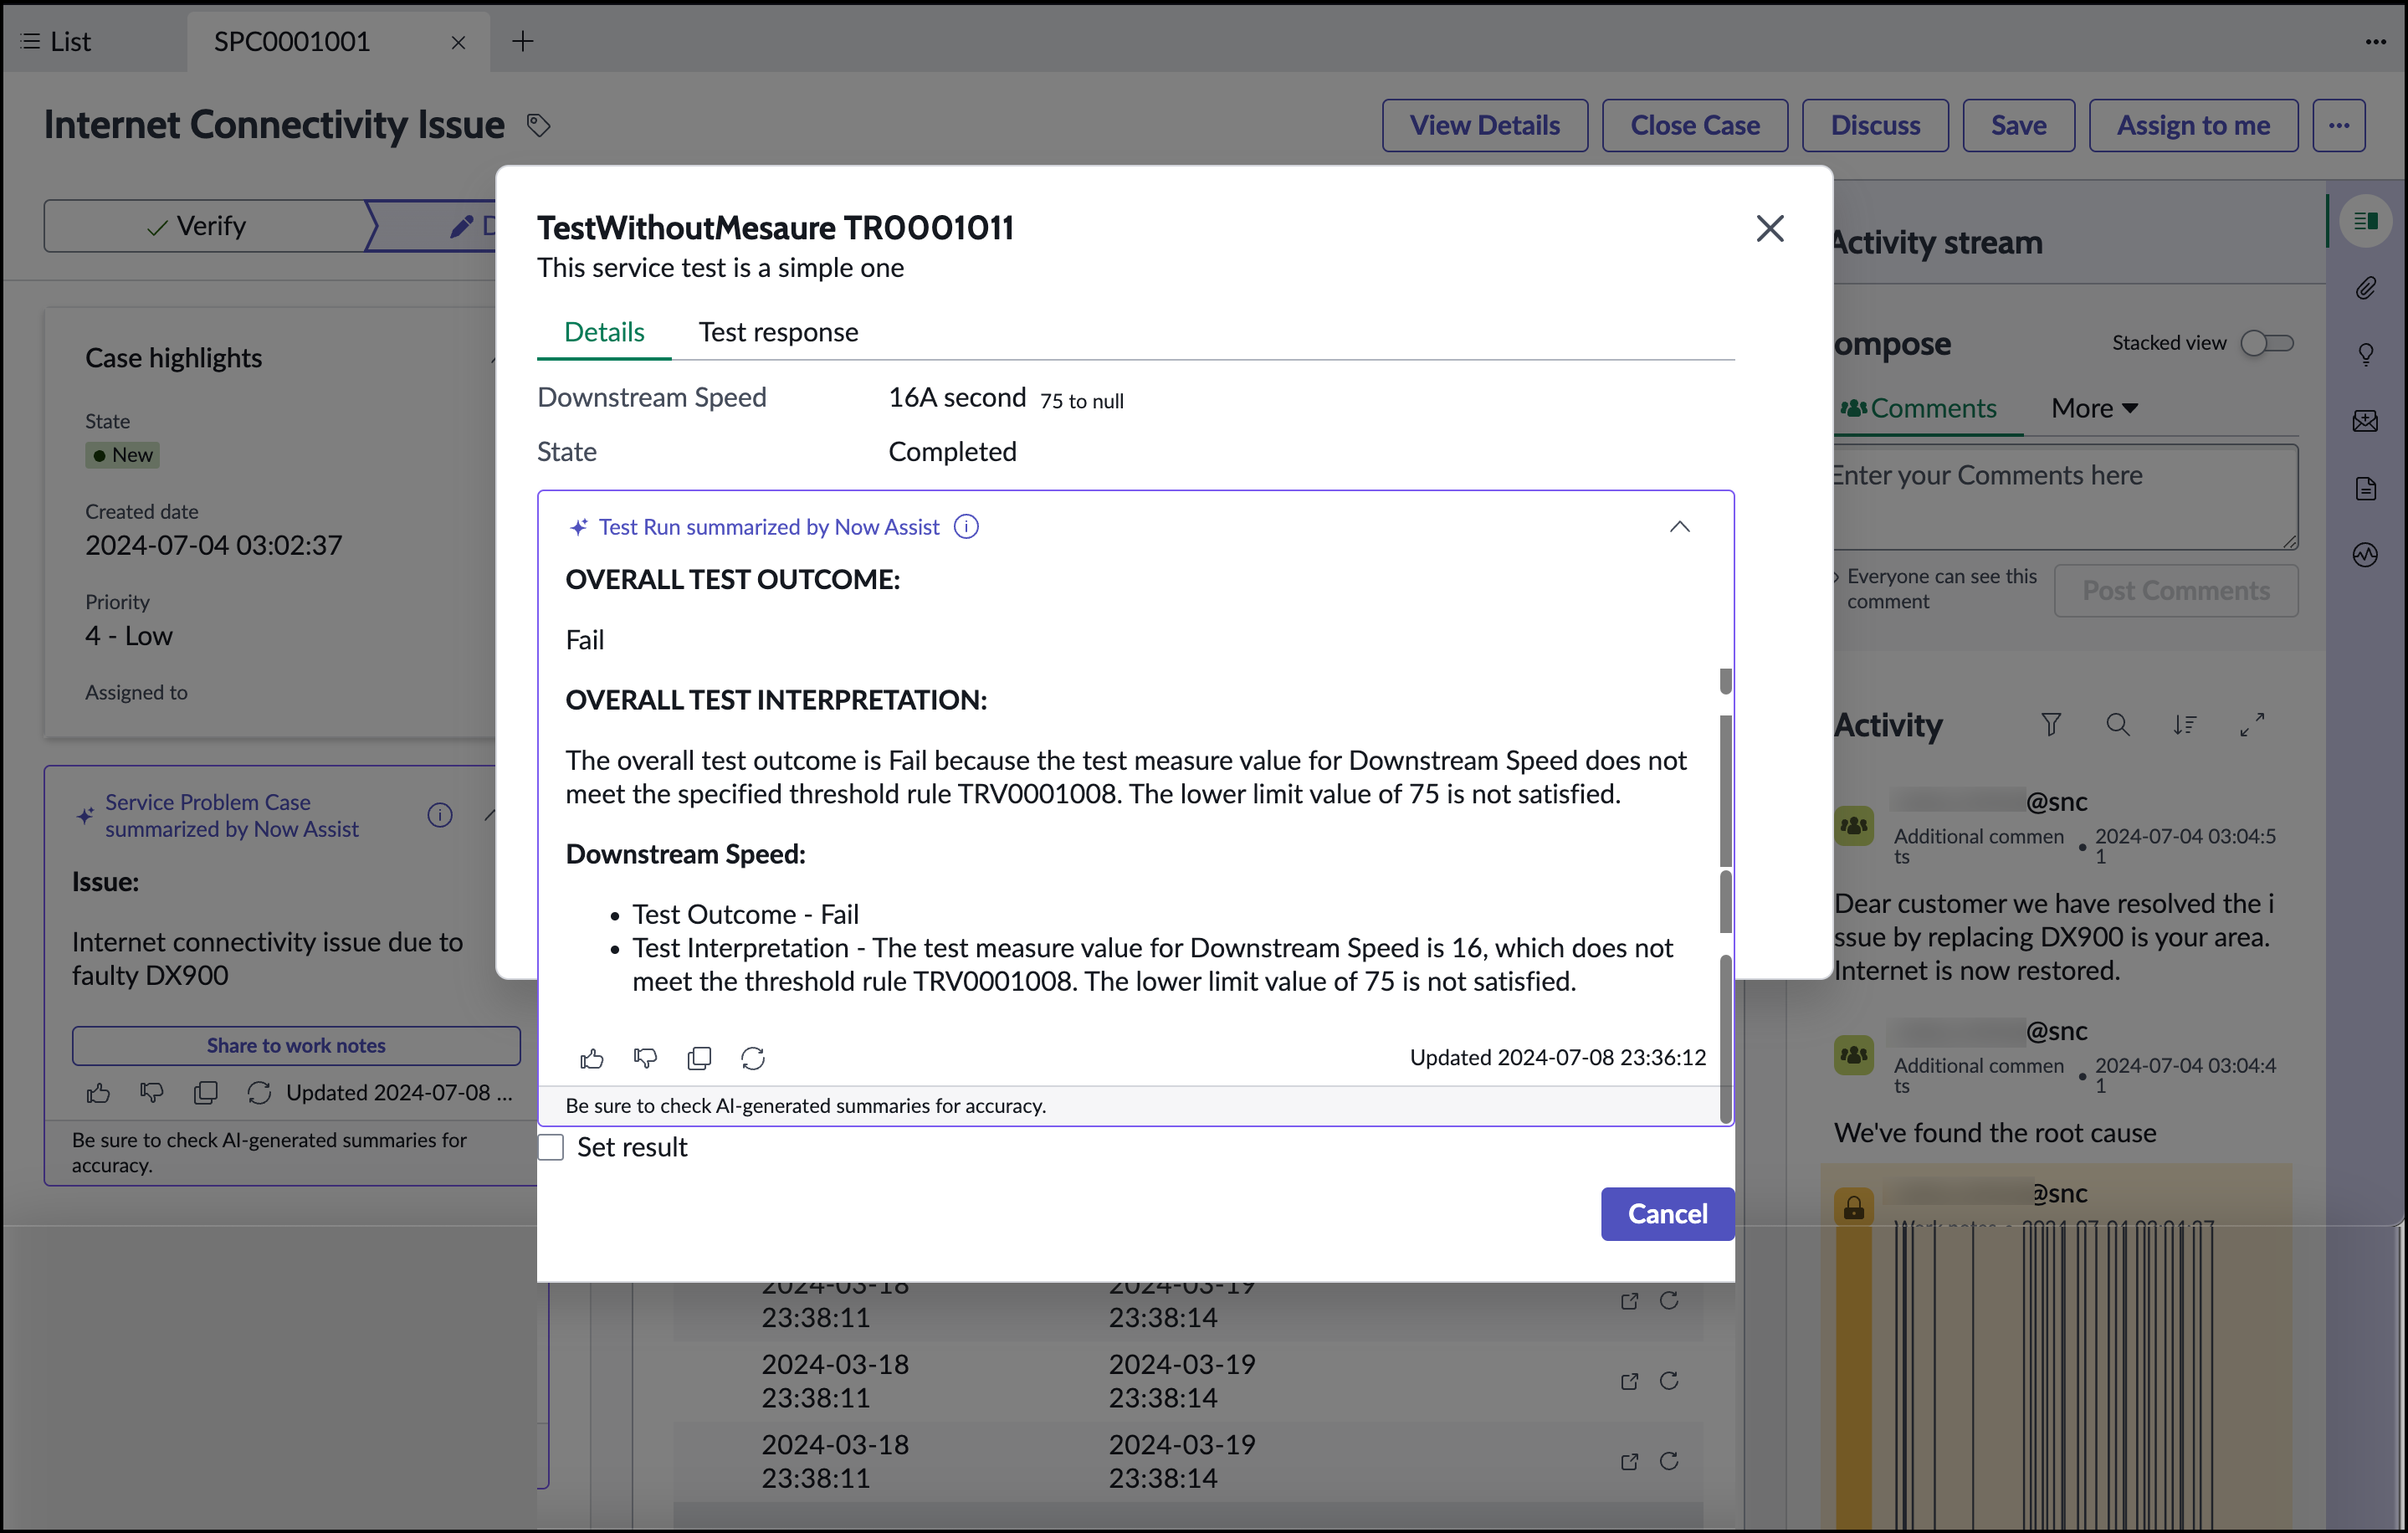Open the List menu tab
Screen dimensions: 2408x1533
click(58, 41)
